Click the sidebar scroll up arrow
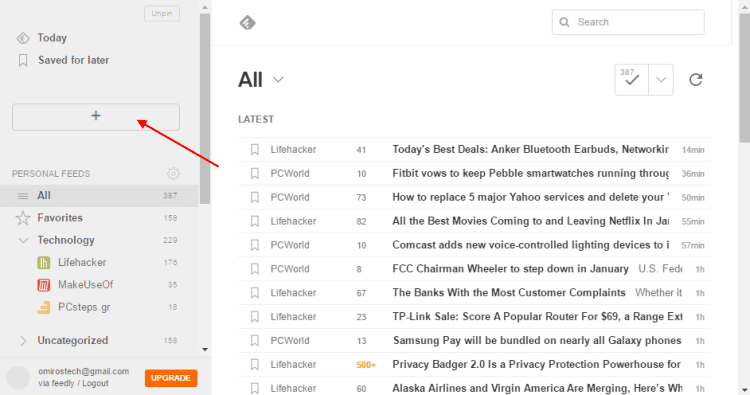 coord(205,8)
